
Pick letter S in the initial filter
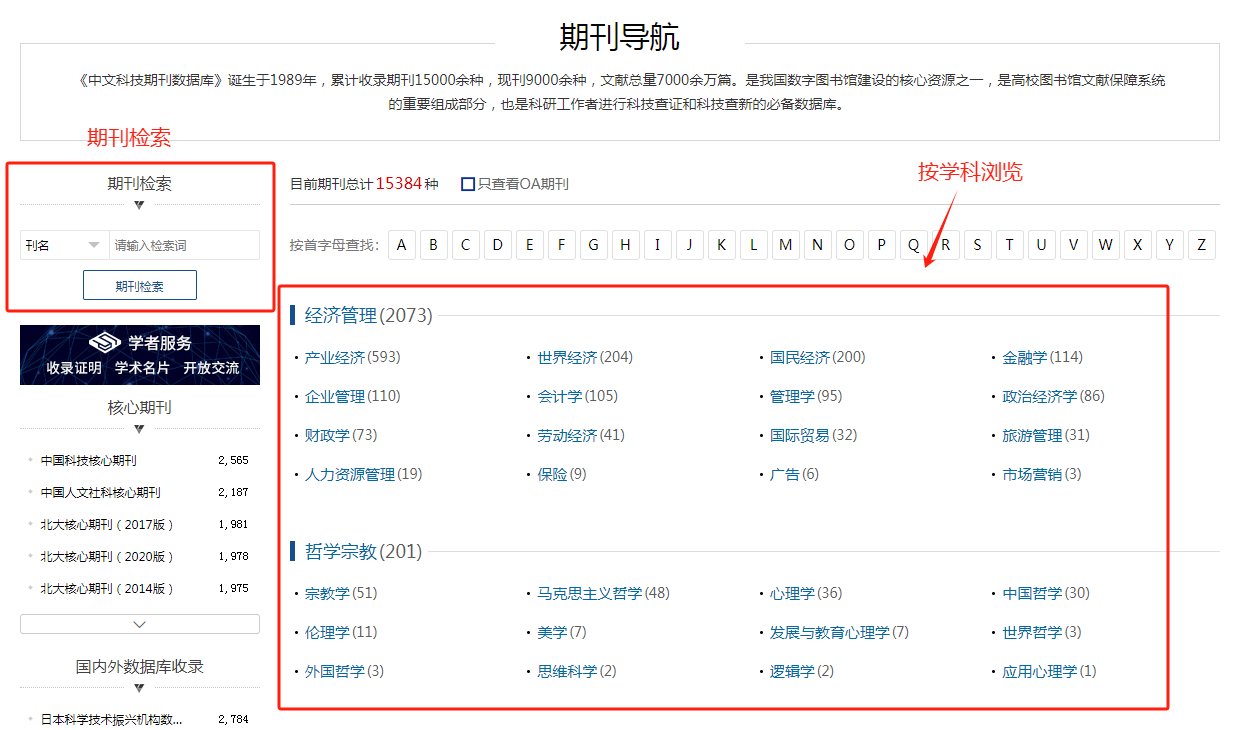977,245
